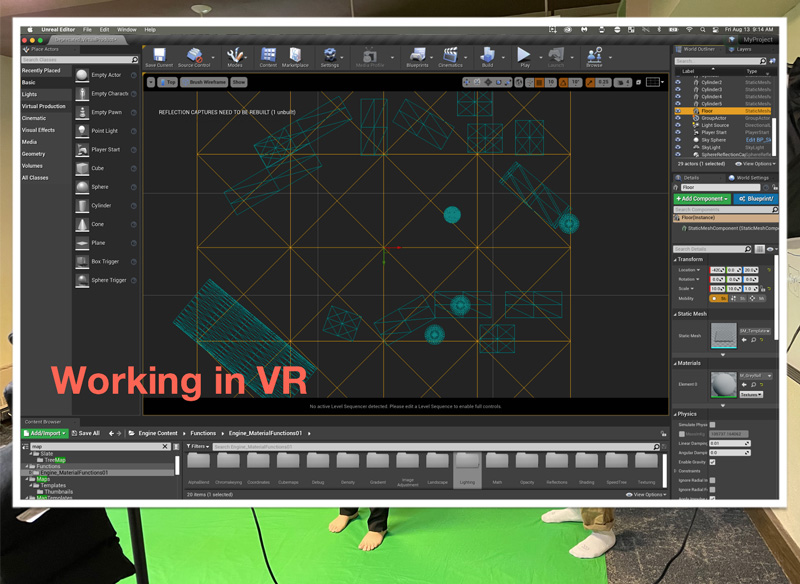Open Cinematics from the toolbar
800x584 pixels.
click(450, 57)
